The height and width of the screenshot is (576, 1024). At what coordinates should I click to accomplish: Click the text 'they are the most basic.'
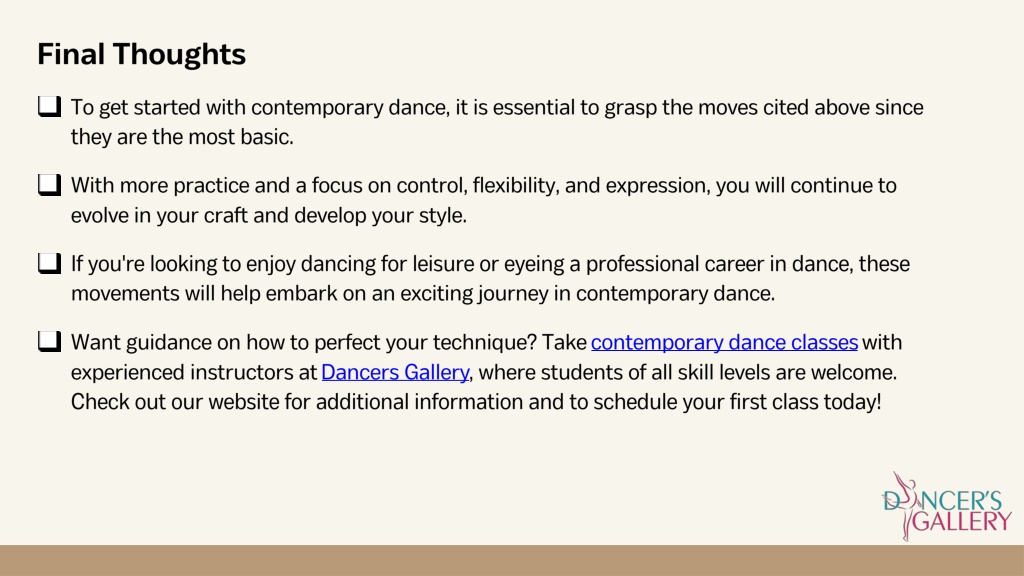[182, 137]
